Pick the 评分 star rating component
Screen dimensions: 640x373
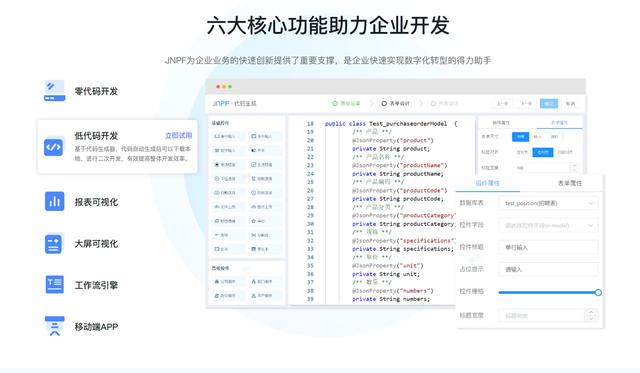[x=265, y=221]
